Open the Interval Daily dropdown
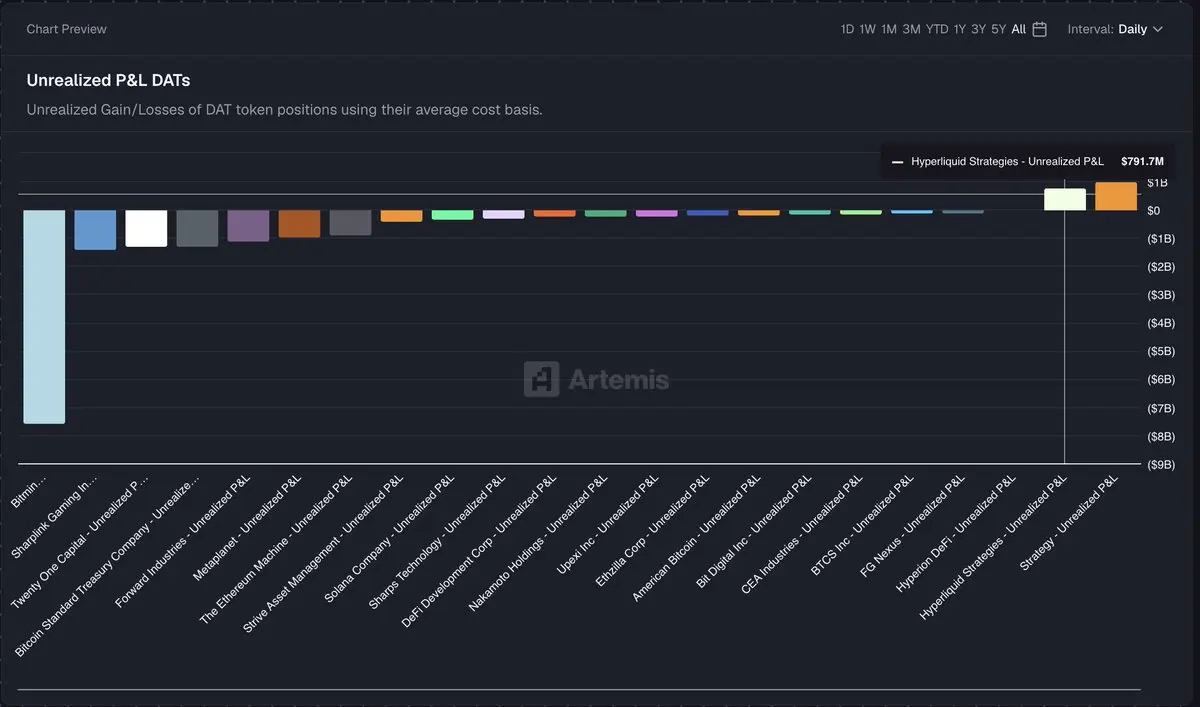 (1115, 29)
